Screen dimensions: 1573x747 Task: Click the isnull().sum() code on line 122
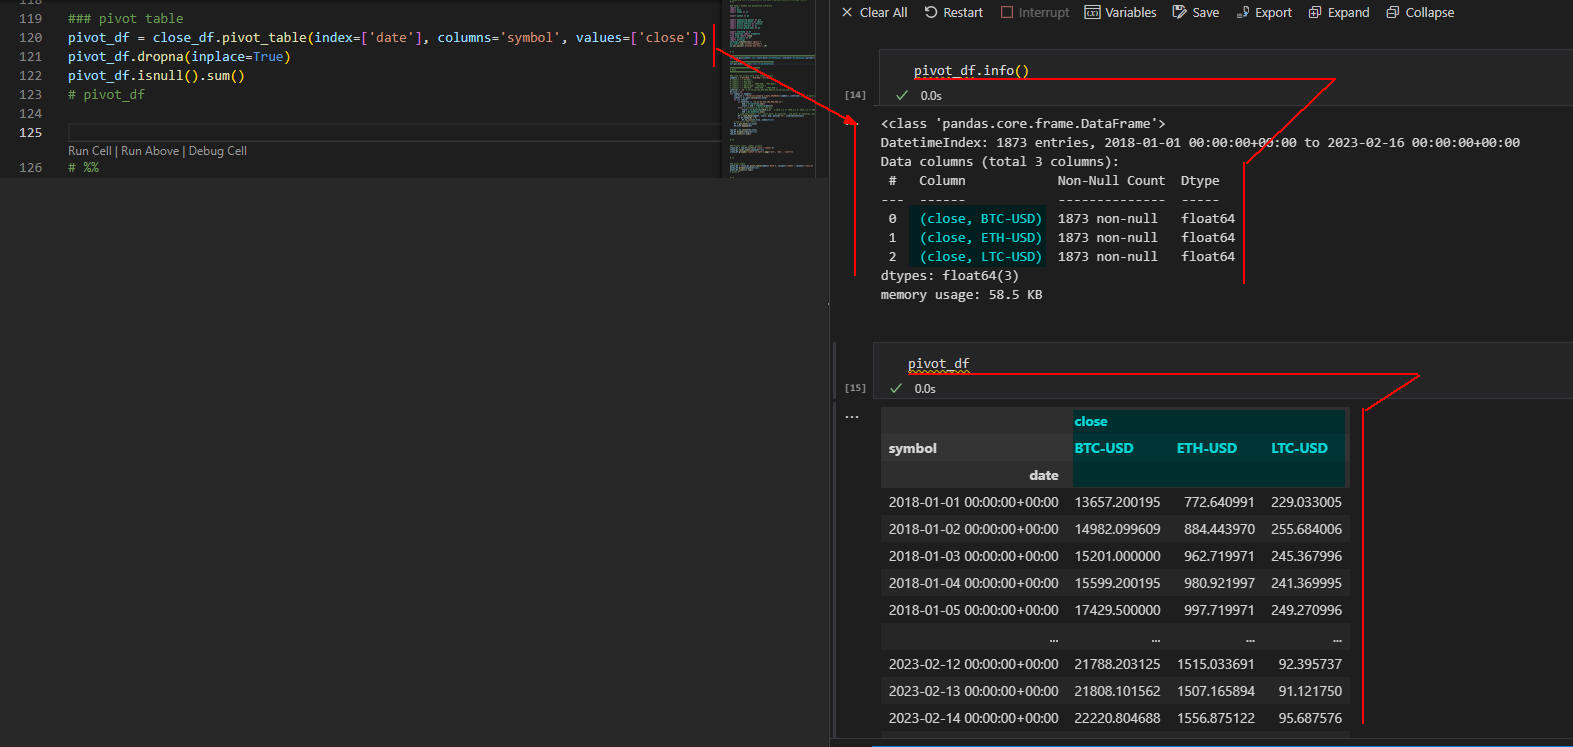coord(156,75)
